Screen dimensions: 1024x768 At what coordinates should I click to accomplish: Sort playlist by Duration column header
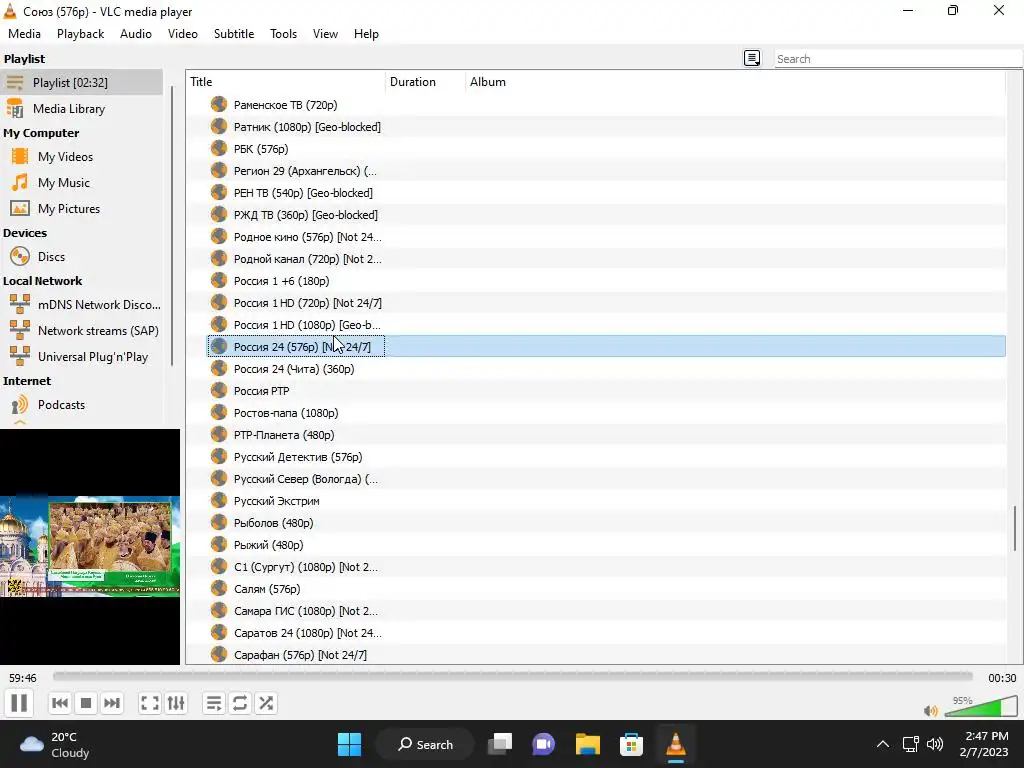pyautogui.click(x=425, y=82)
